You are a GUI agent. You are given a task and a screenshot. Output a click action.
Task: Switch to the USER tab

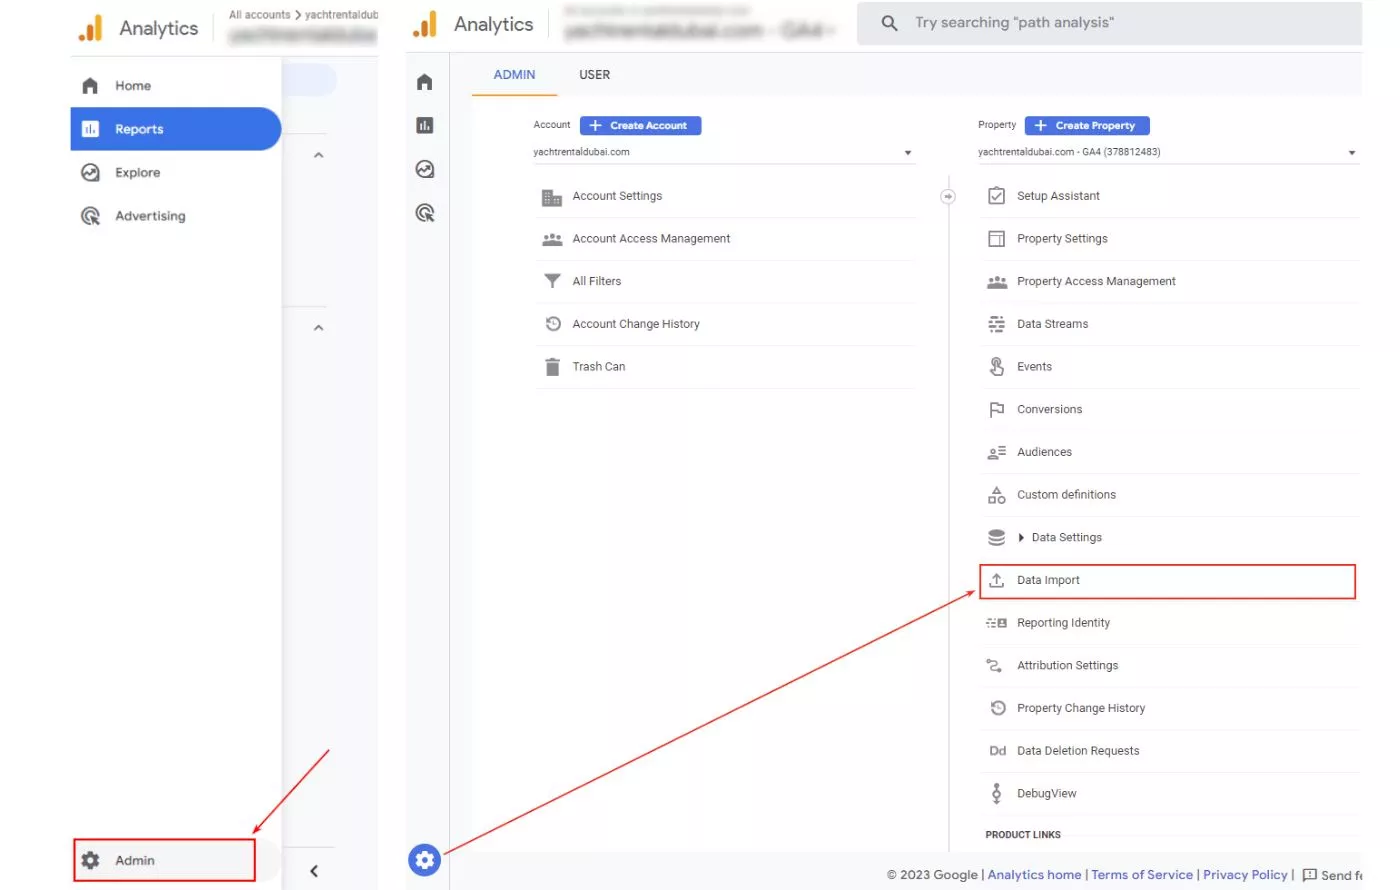[594, 75]
